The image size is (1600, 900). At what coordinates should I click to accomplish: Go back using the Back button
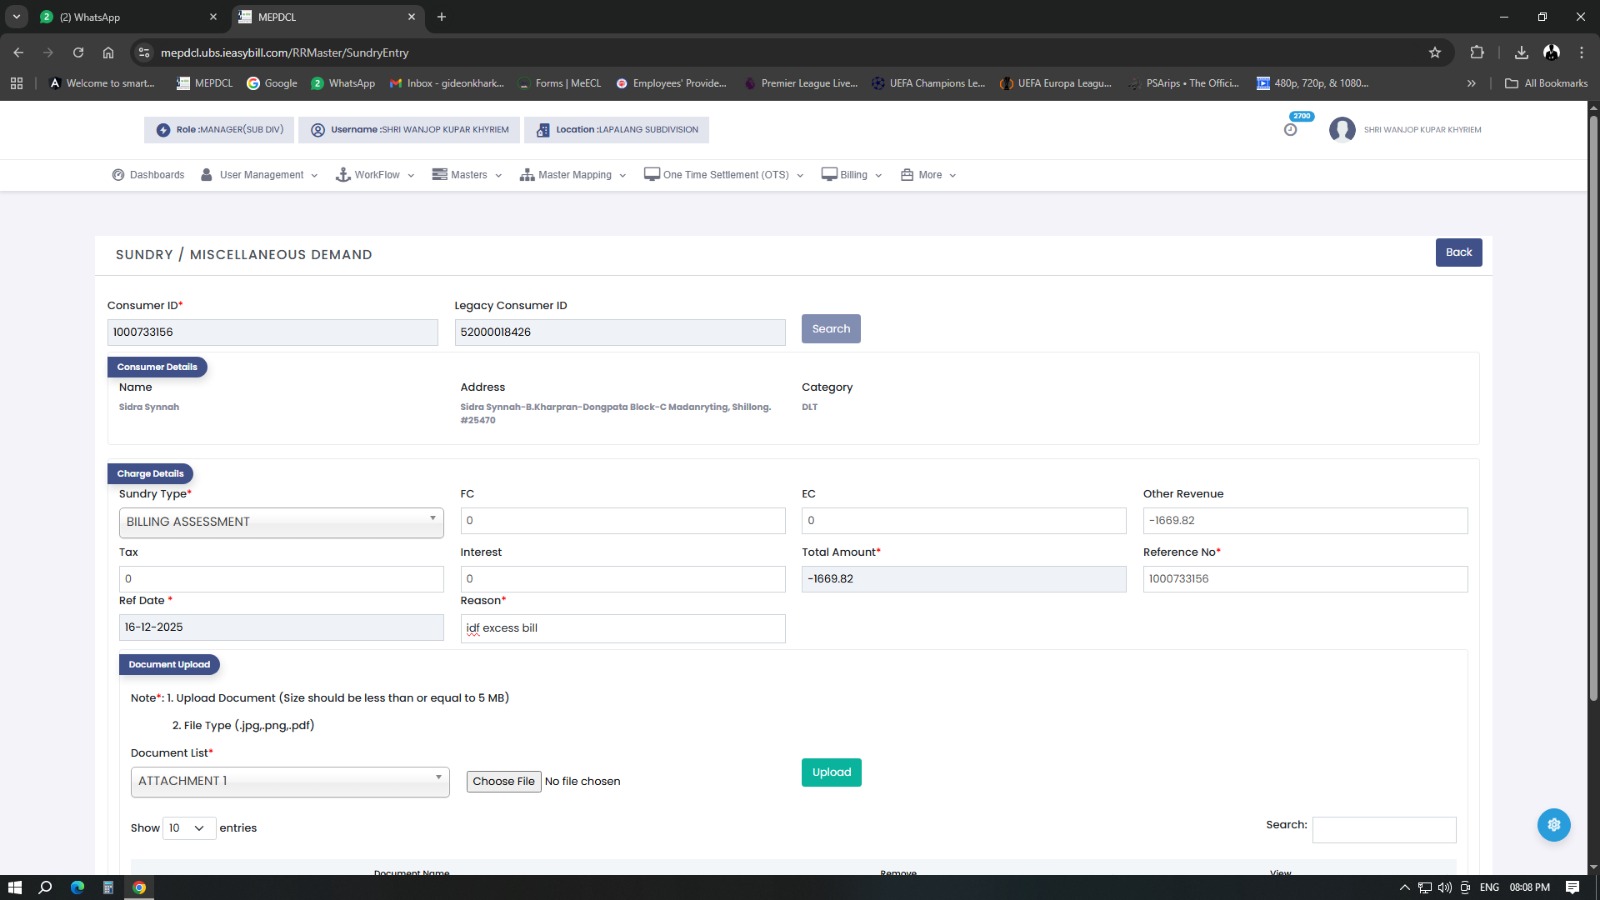tap(1458, 253)
